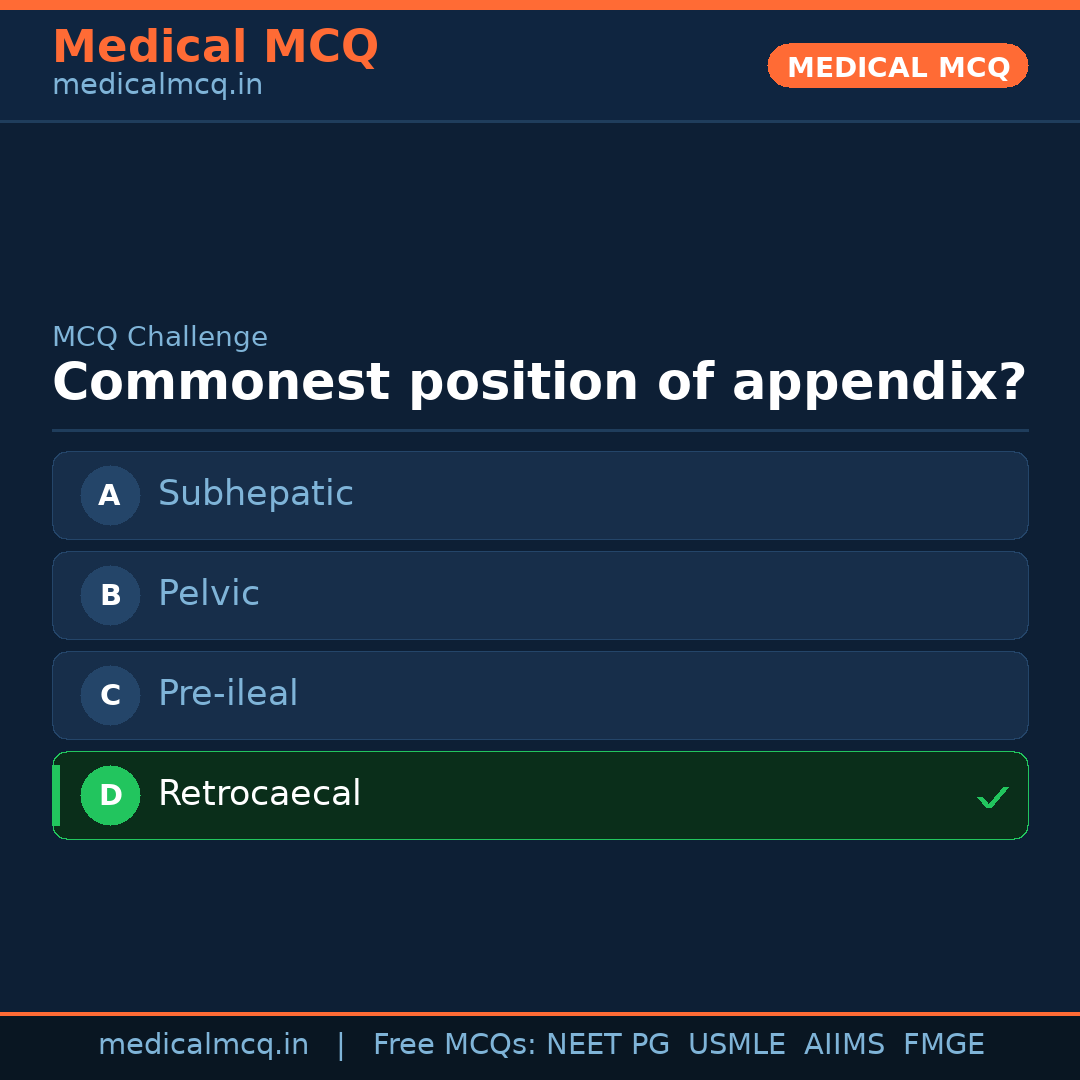Choose the Pre-ileal answer option

pyautogui.click(x=540, y=695)
